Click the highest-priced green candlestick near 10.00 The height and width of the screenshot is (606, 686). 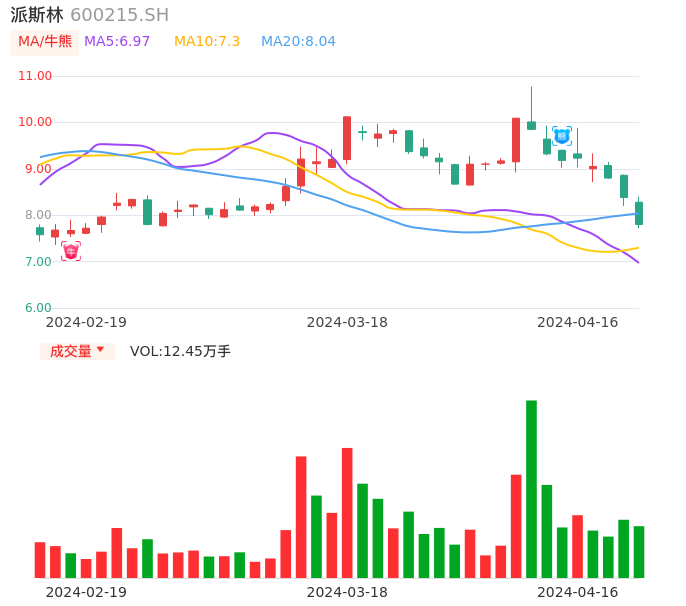click(531, 125)
